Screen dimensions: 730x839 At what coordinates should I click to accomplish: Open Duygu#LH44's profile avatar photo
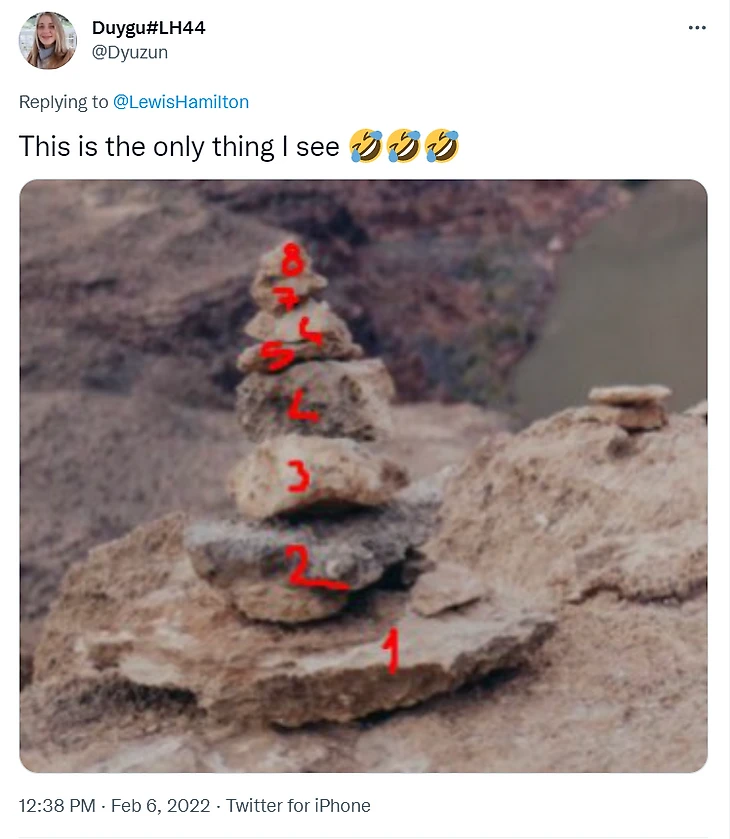click(48, 40)
